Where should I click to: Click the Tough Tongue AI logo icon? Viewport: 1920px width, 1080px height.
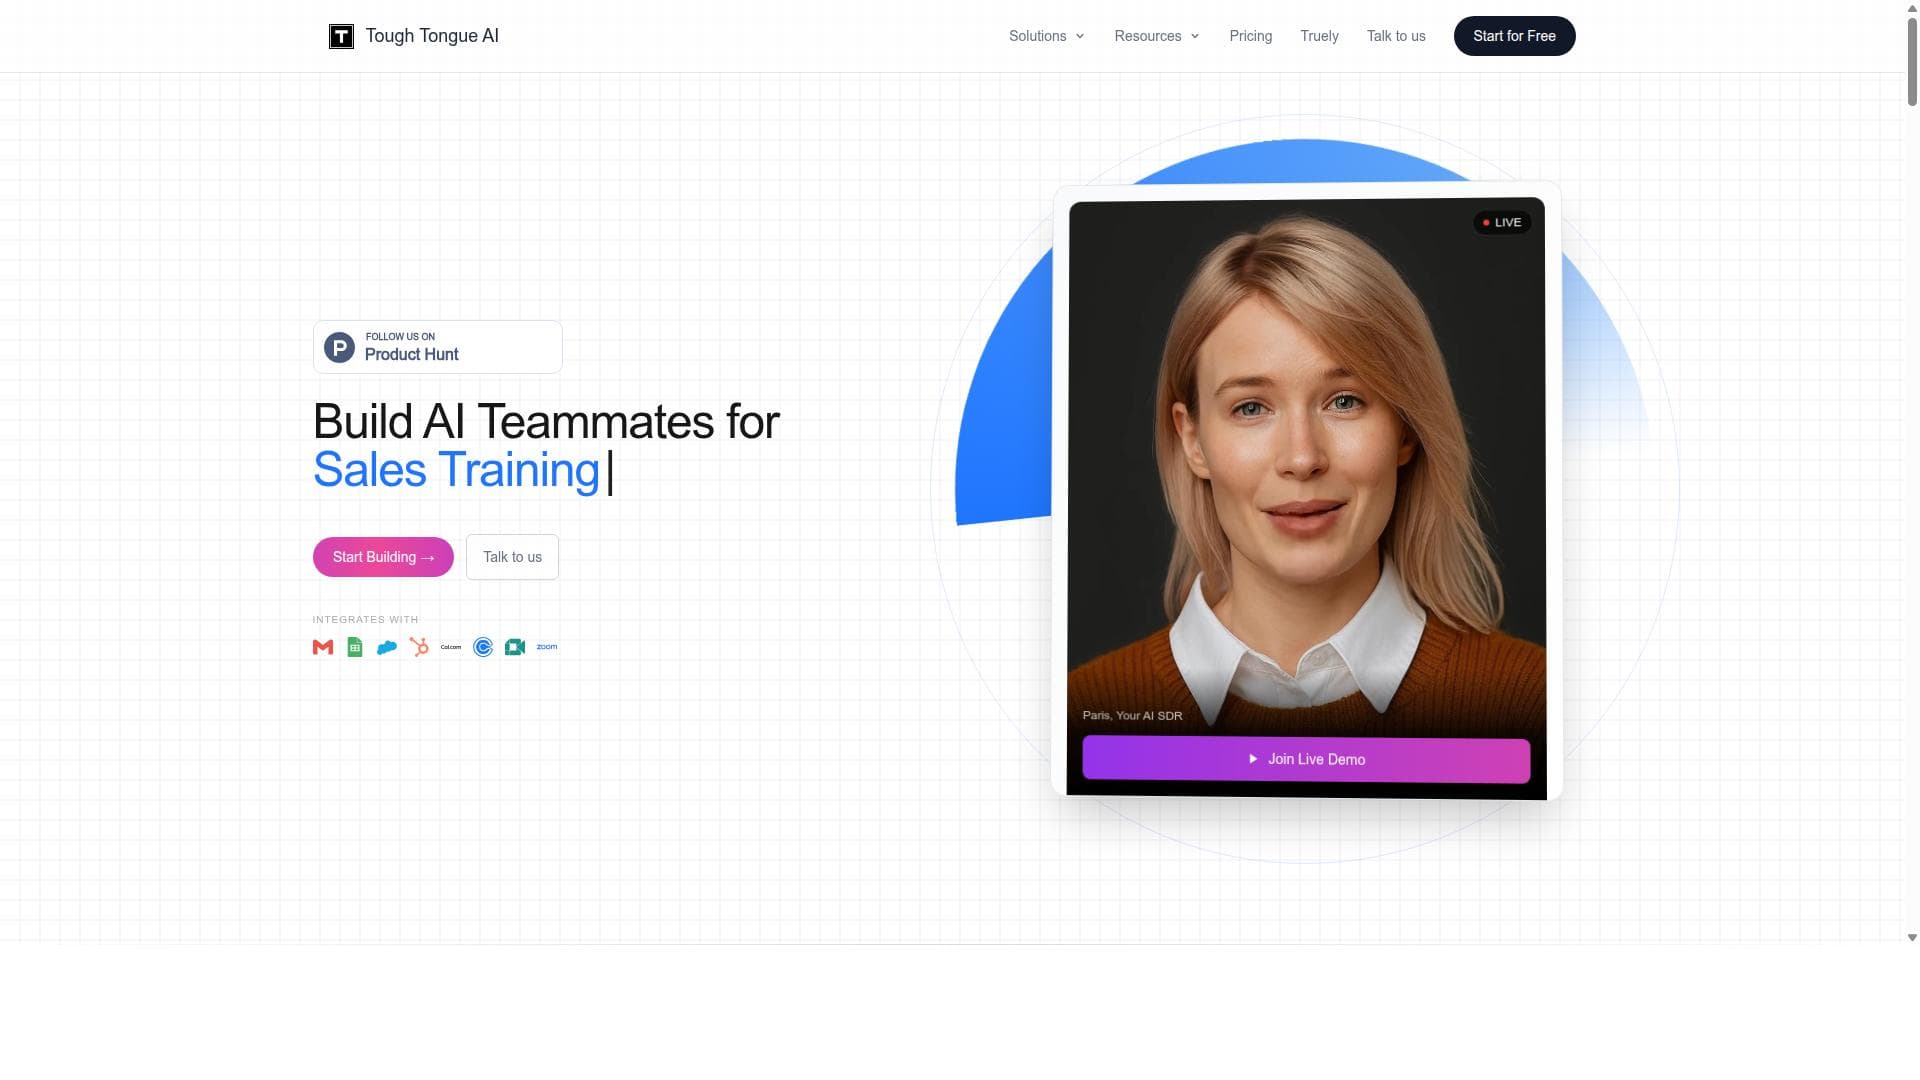point(341,36)
